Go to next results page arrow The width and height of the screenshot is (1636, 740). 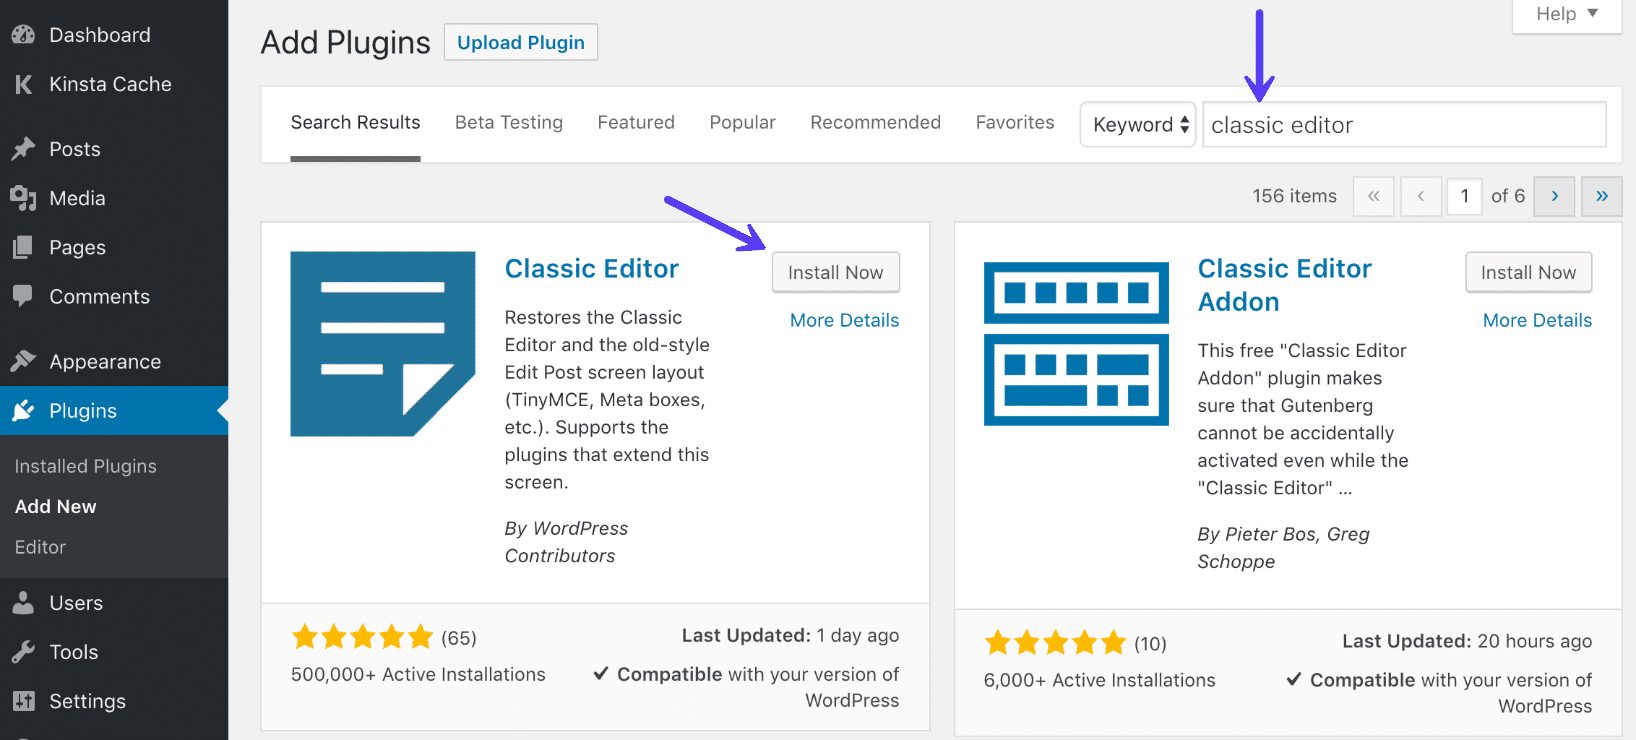coord(1554,196)
